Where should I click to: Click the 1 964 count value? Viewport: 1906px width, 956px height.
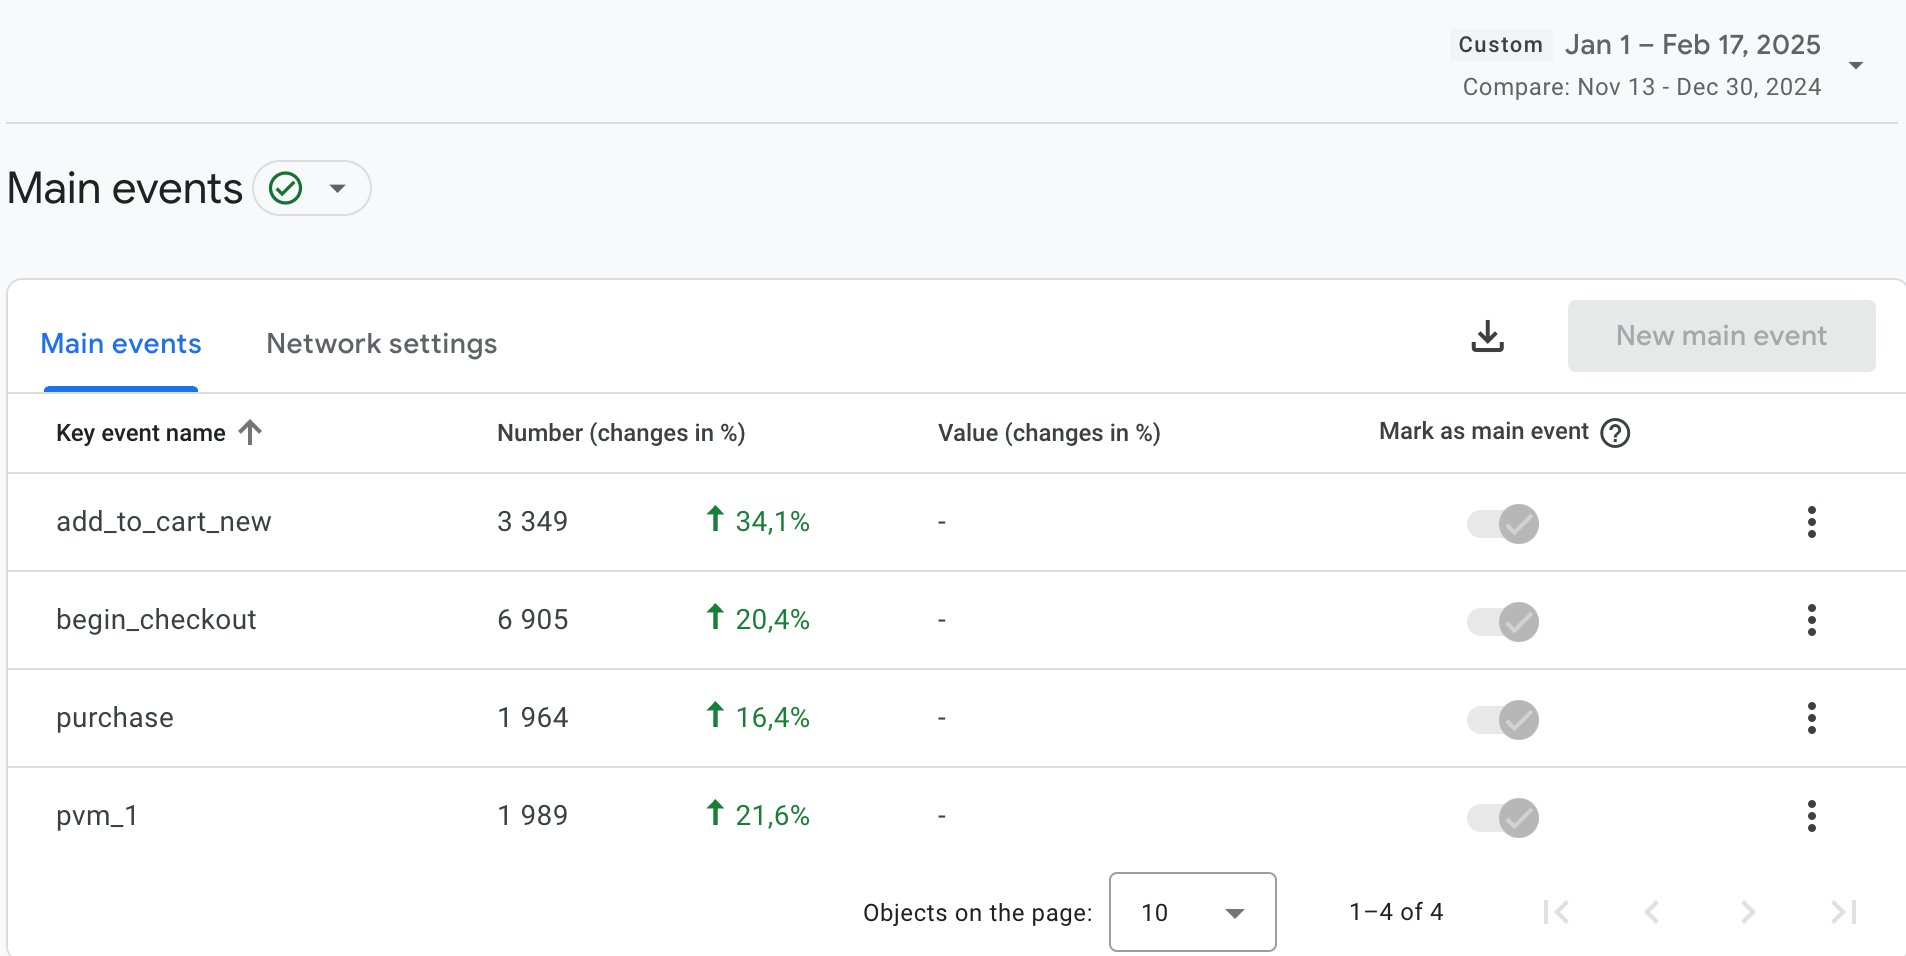click(532, 718)
